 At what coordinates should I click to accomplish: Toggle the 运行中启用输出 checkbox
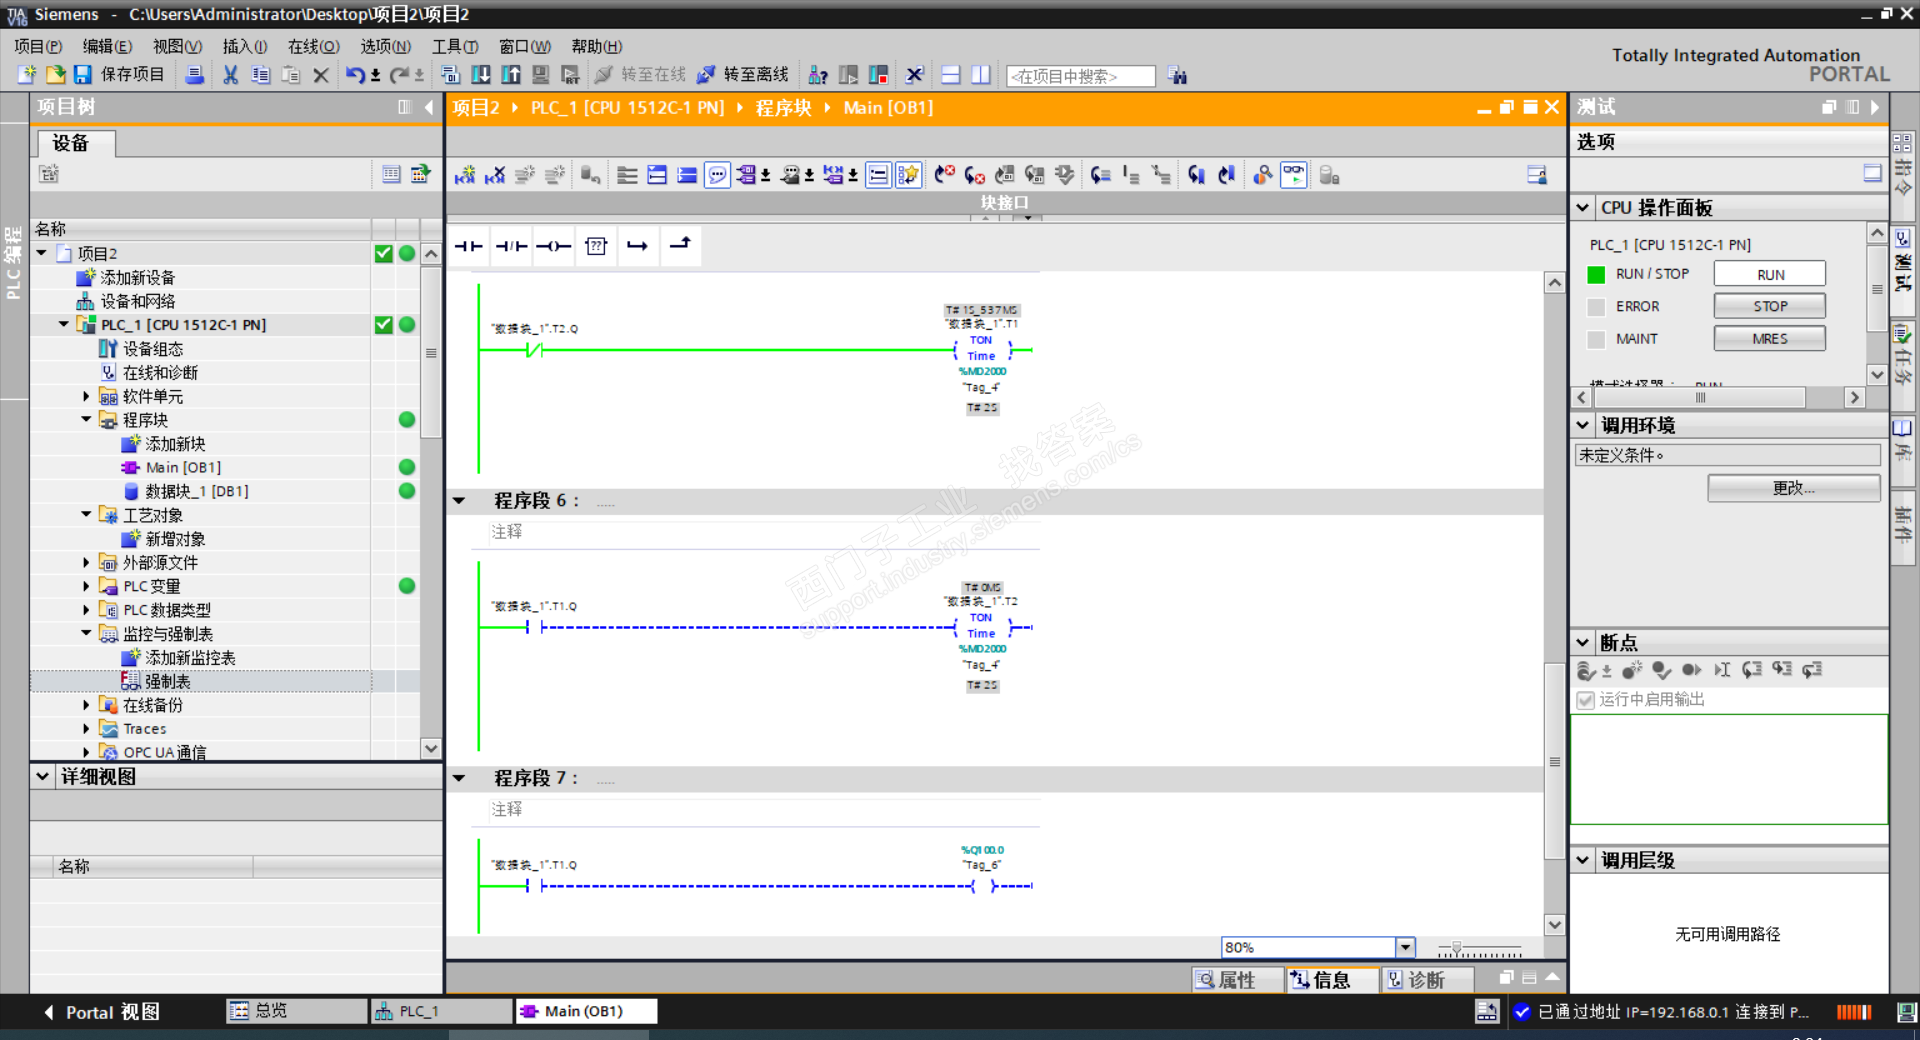click(x=1585, y=700)
